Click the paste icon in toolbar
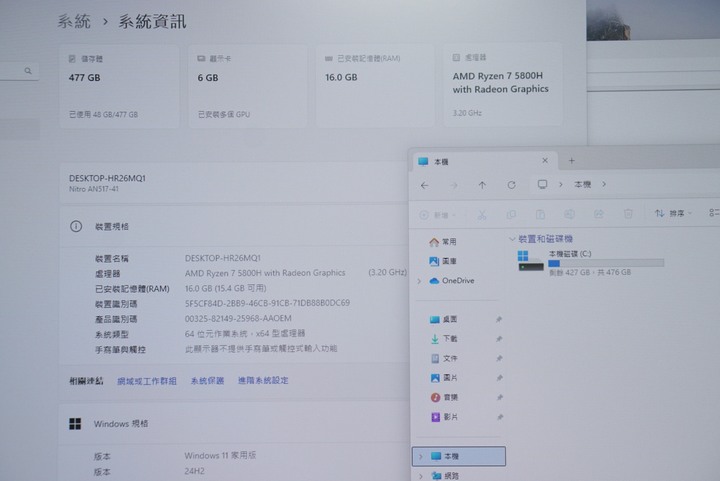 [540, 214]
